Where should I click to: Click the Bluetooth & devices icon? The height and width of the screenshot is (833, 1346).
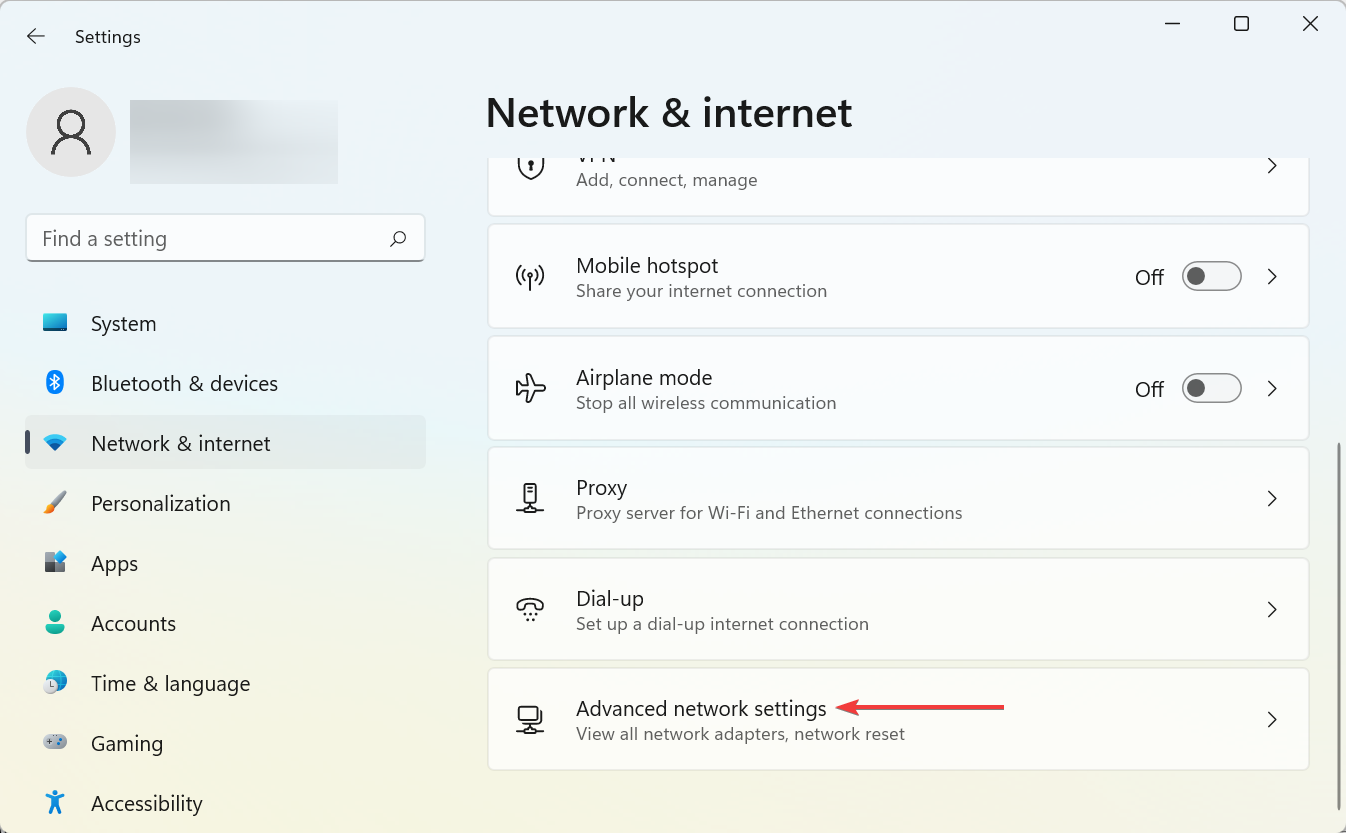[x=55, y=383]
